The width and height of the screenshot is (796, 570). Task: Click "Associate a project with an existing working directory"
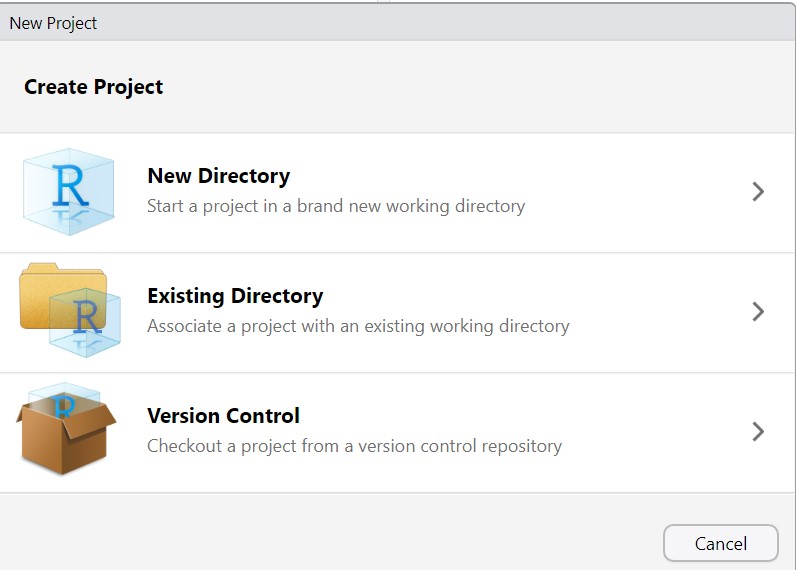click(x=358, y=326)
